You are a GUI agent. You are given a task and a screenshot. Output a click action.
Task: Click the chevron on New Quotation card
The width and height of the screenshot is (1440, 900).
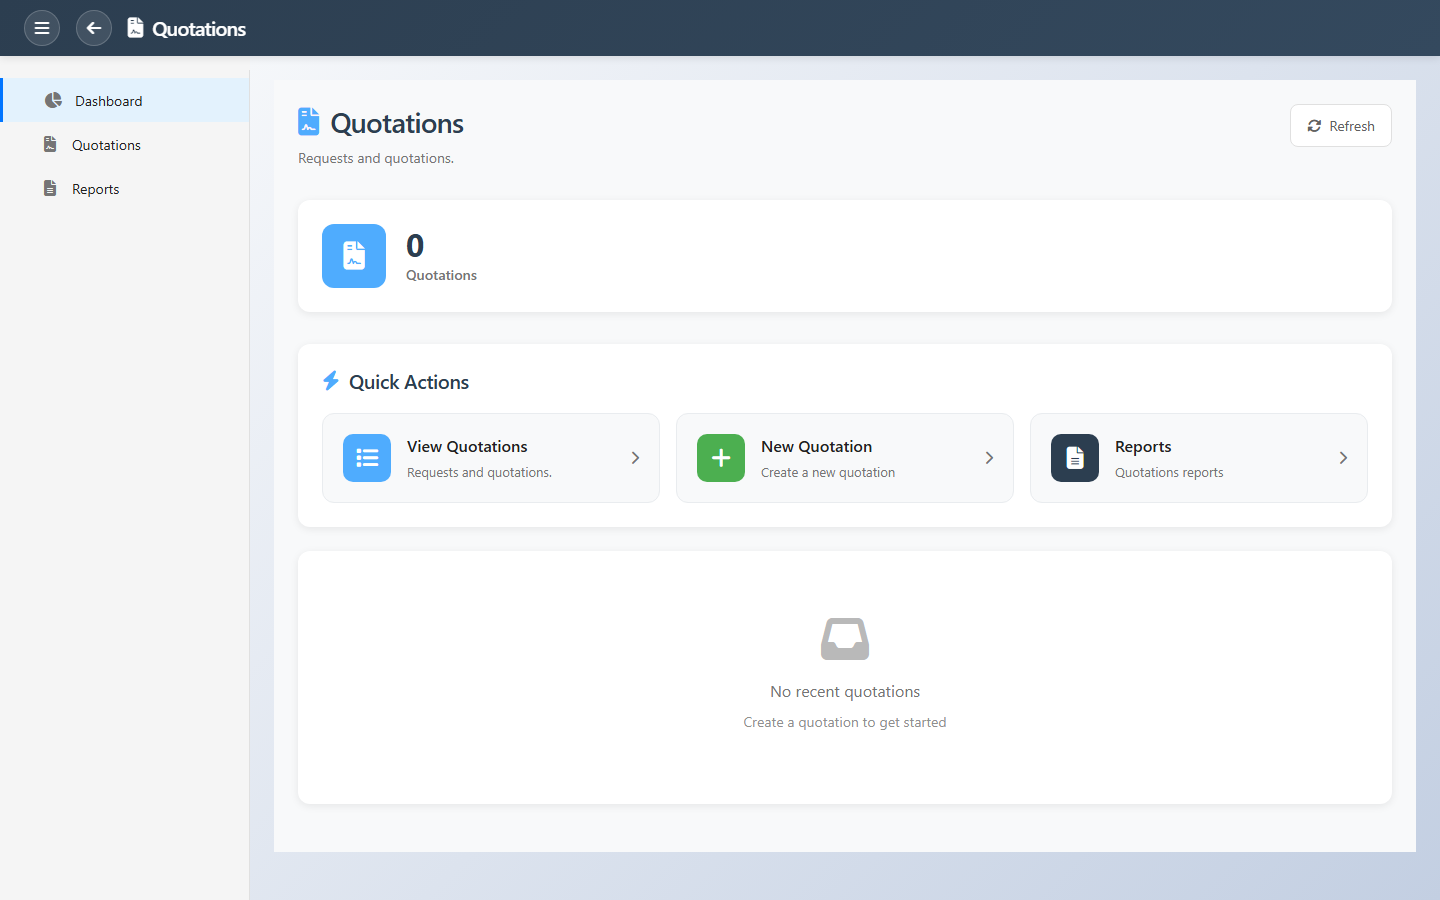pyautogui.click(x=989, y=458)
